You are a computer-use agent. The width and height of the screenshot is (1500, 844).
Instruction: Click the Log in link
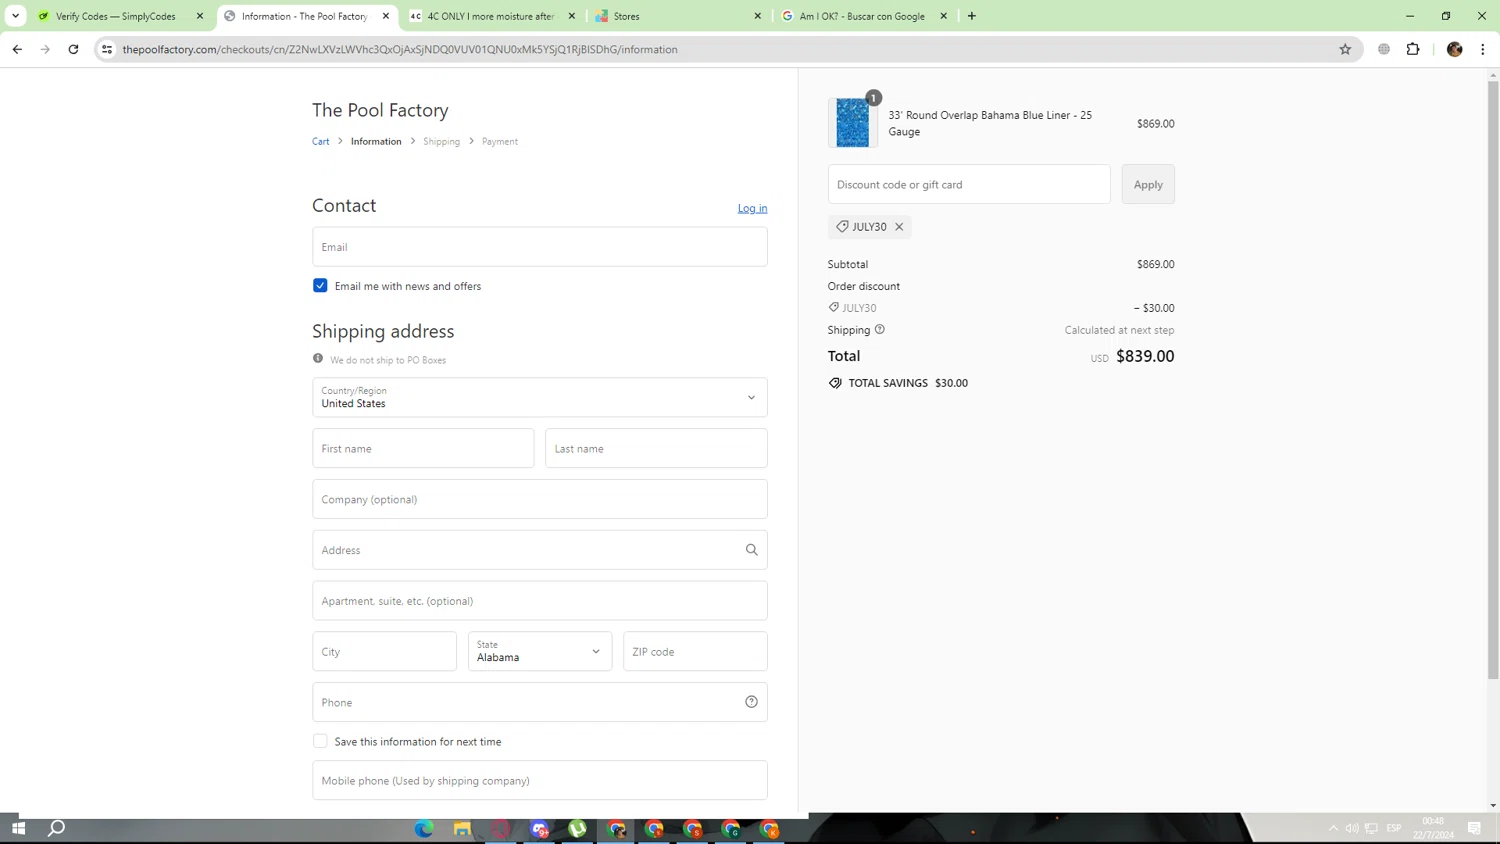752,208
